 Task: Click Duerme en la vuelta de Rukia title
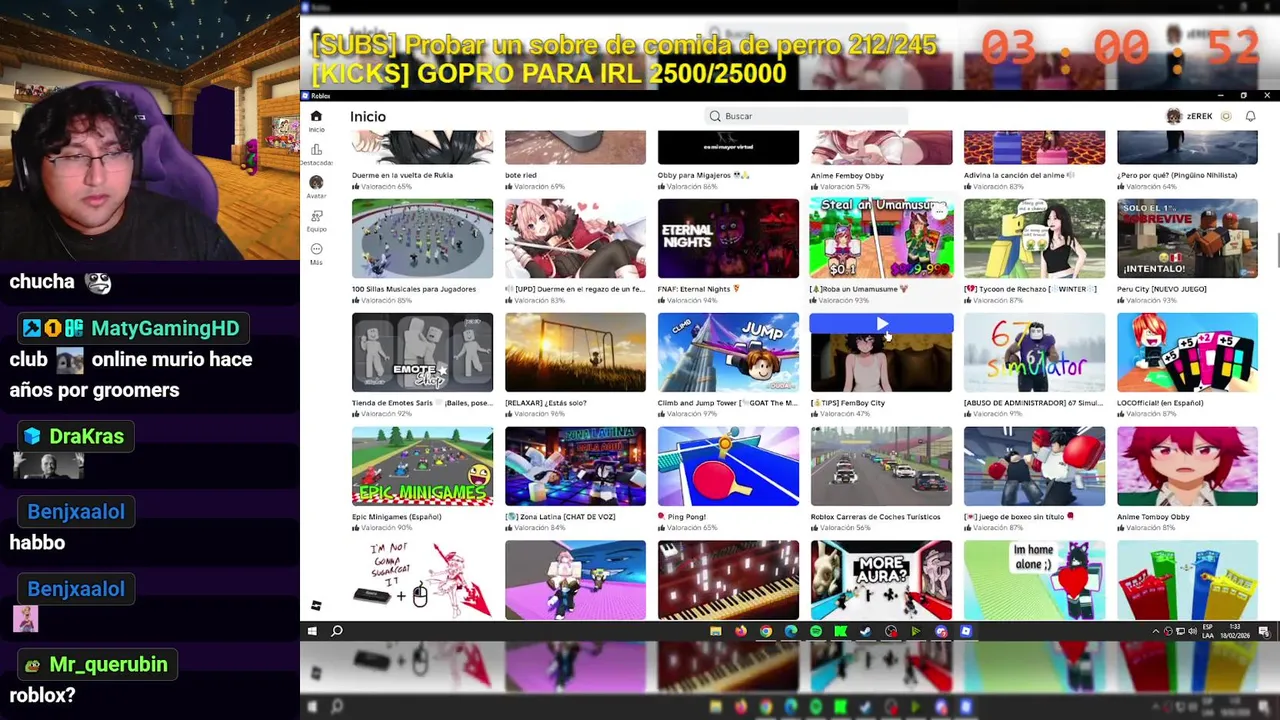point(402,175)
